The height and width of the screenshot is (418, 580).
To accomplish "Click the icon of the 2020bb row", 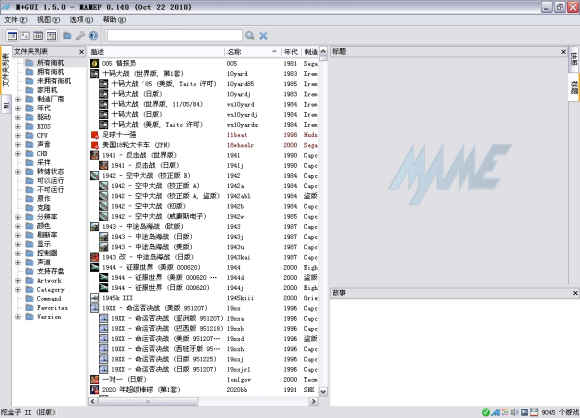I will (95, 390).
